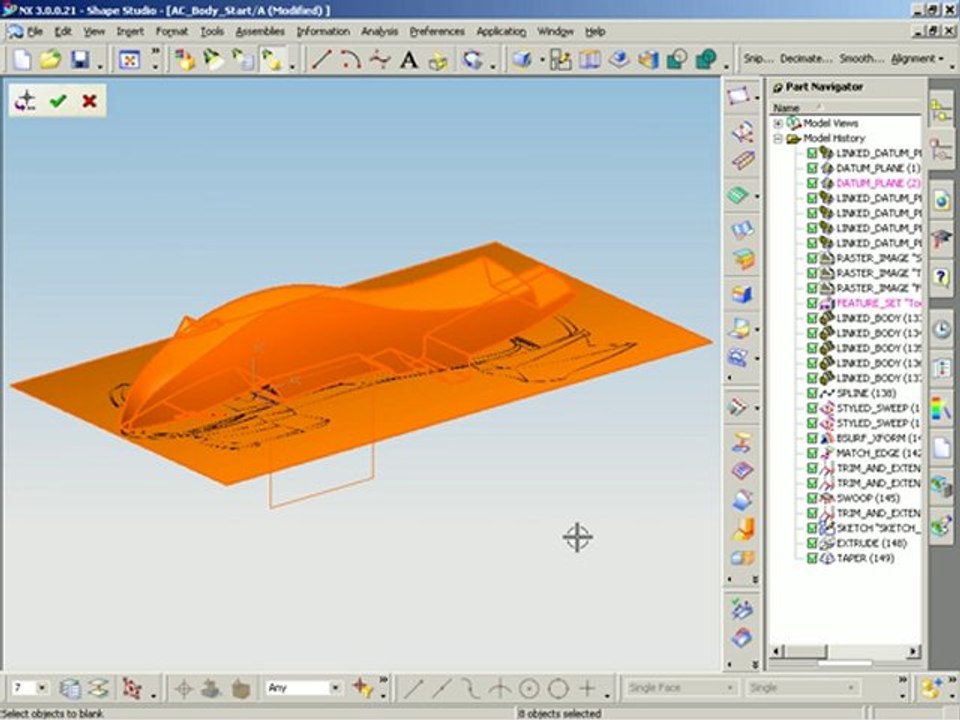This screenshot has height=720, width=960.
Task: Save the part with the floppy icon
Action: click(80, 59)
